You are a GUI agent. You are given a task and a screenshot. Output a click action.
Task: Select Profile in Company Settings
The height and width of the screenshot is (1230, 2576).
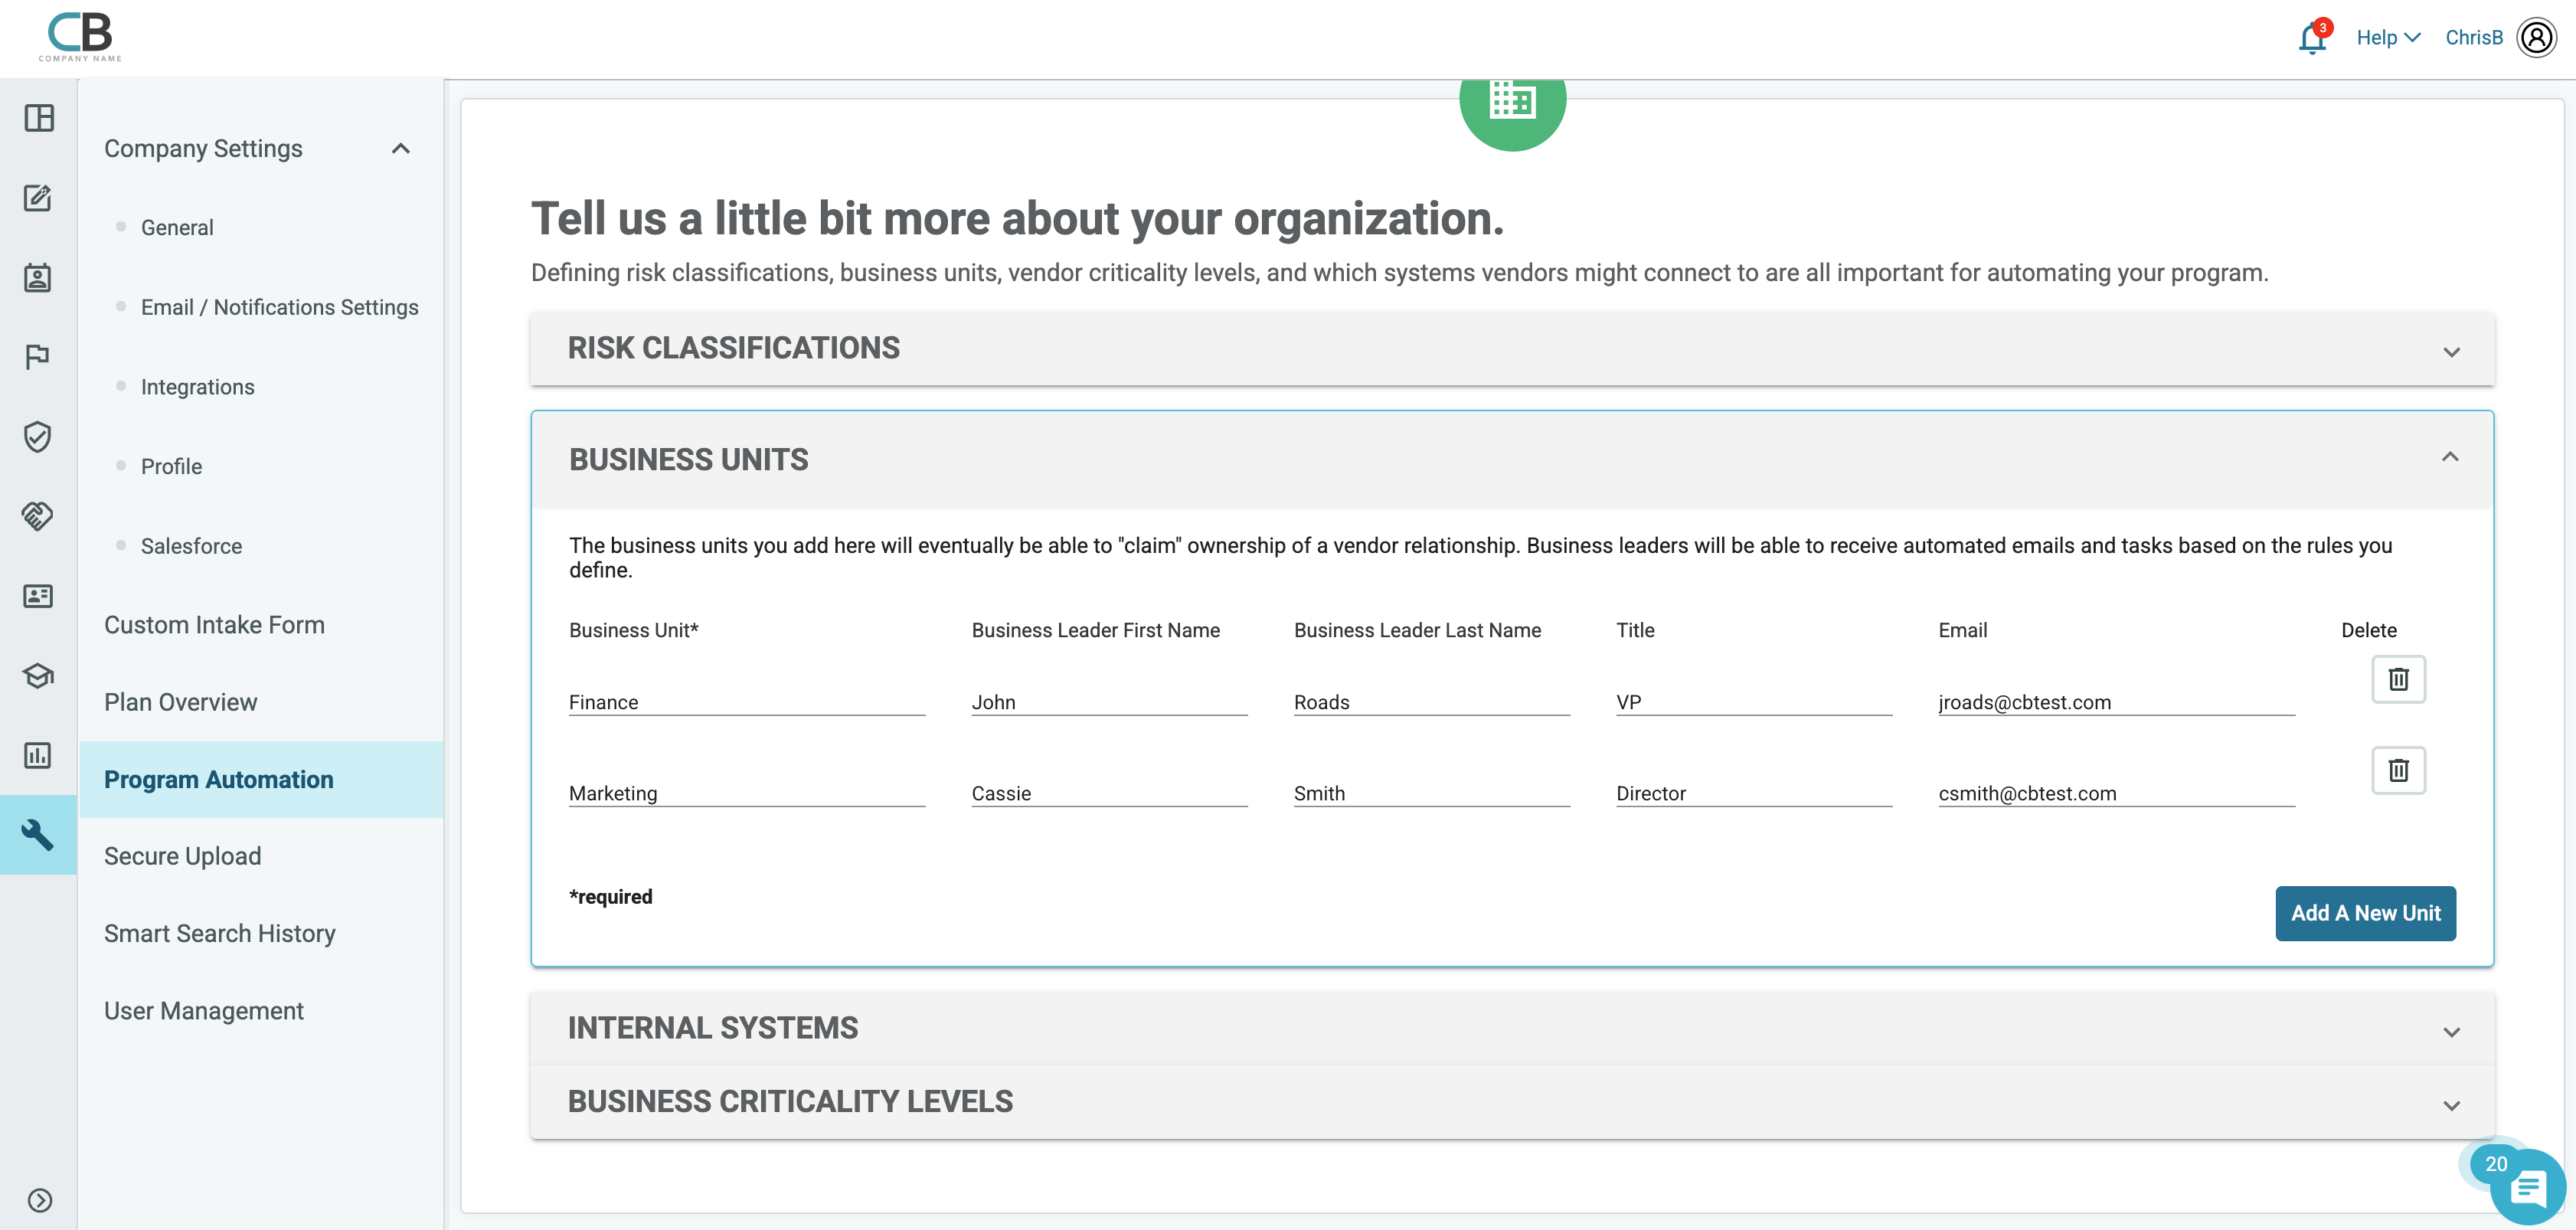[171, 467]
